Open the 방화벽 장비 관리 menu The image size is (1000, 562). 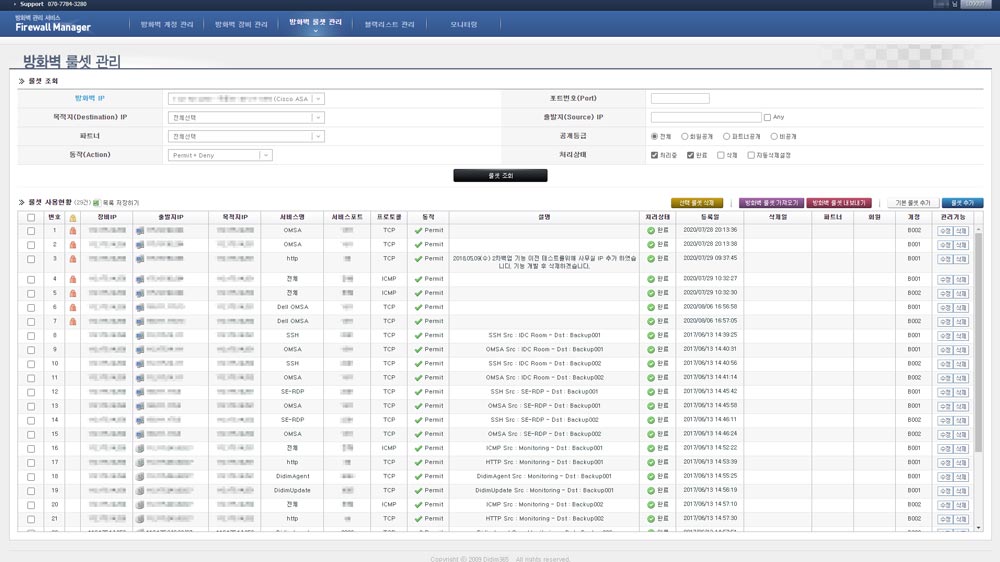pos(241,24)
